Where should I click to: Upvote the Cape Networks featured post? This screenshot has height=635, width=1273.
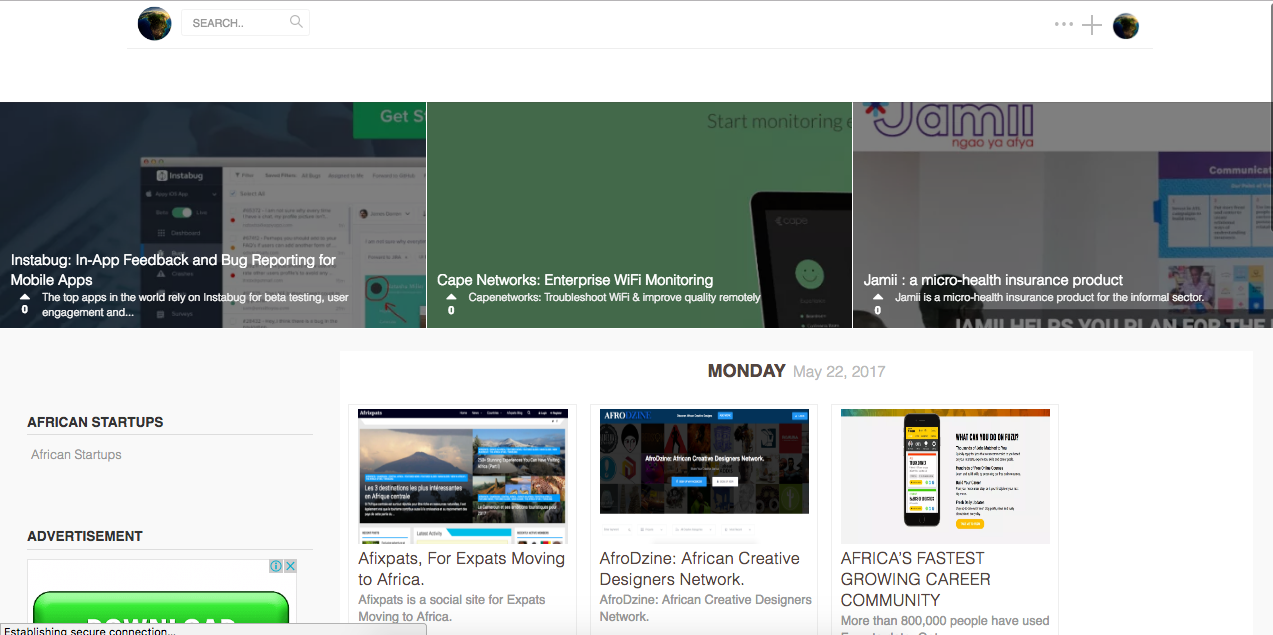451,298
